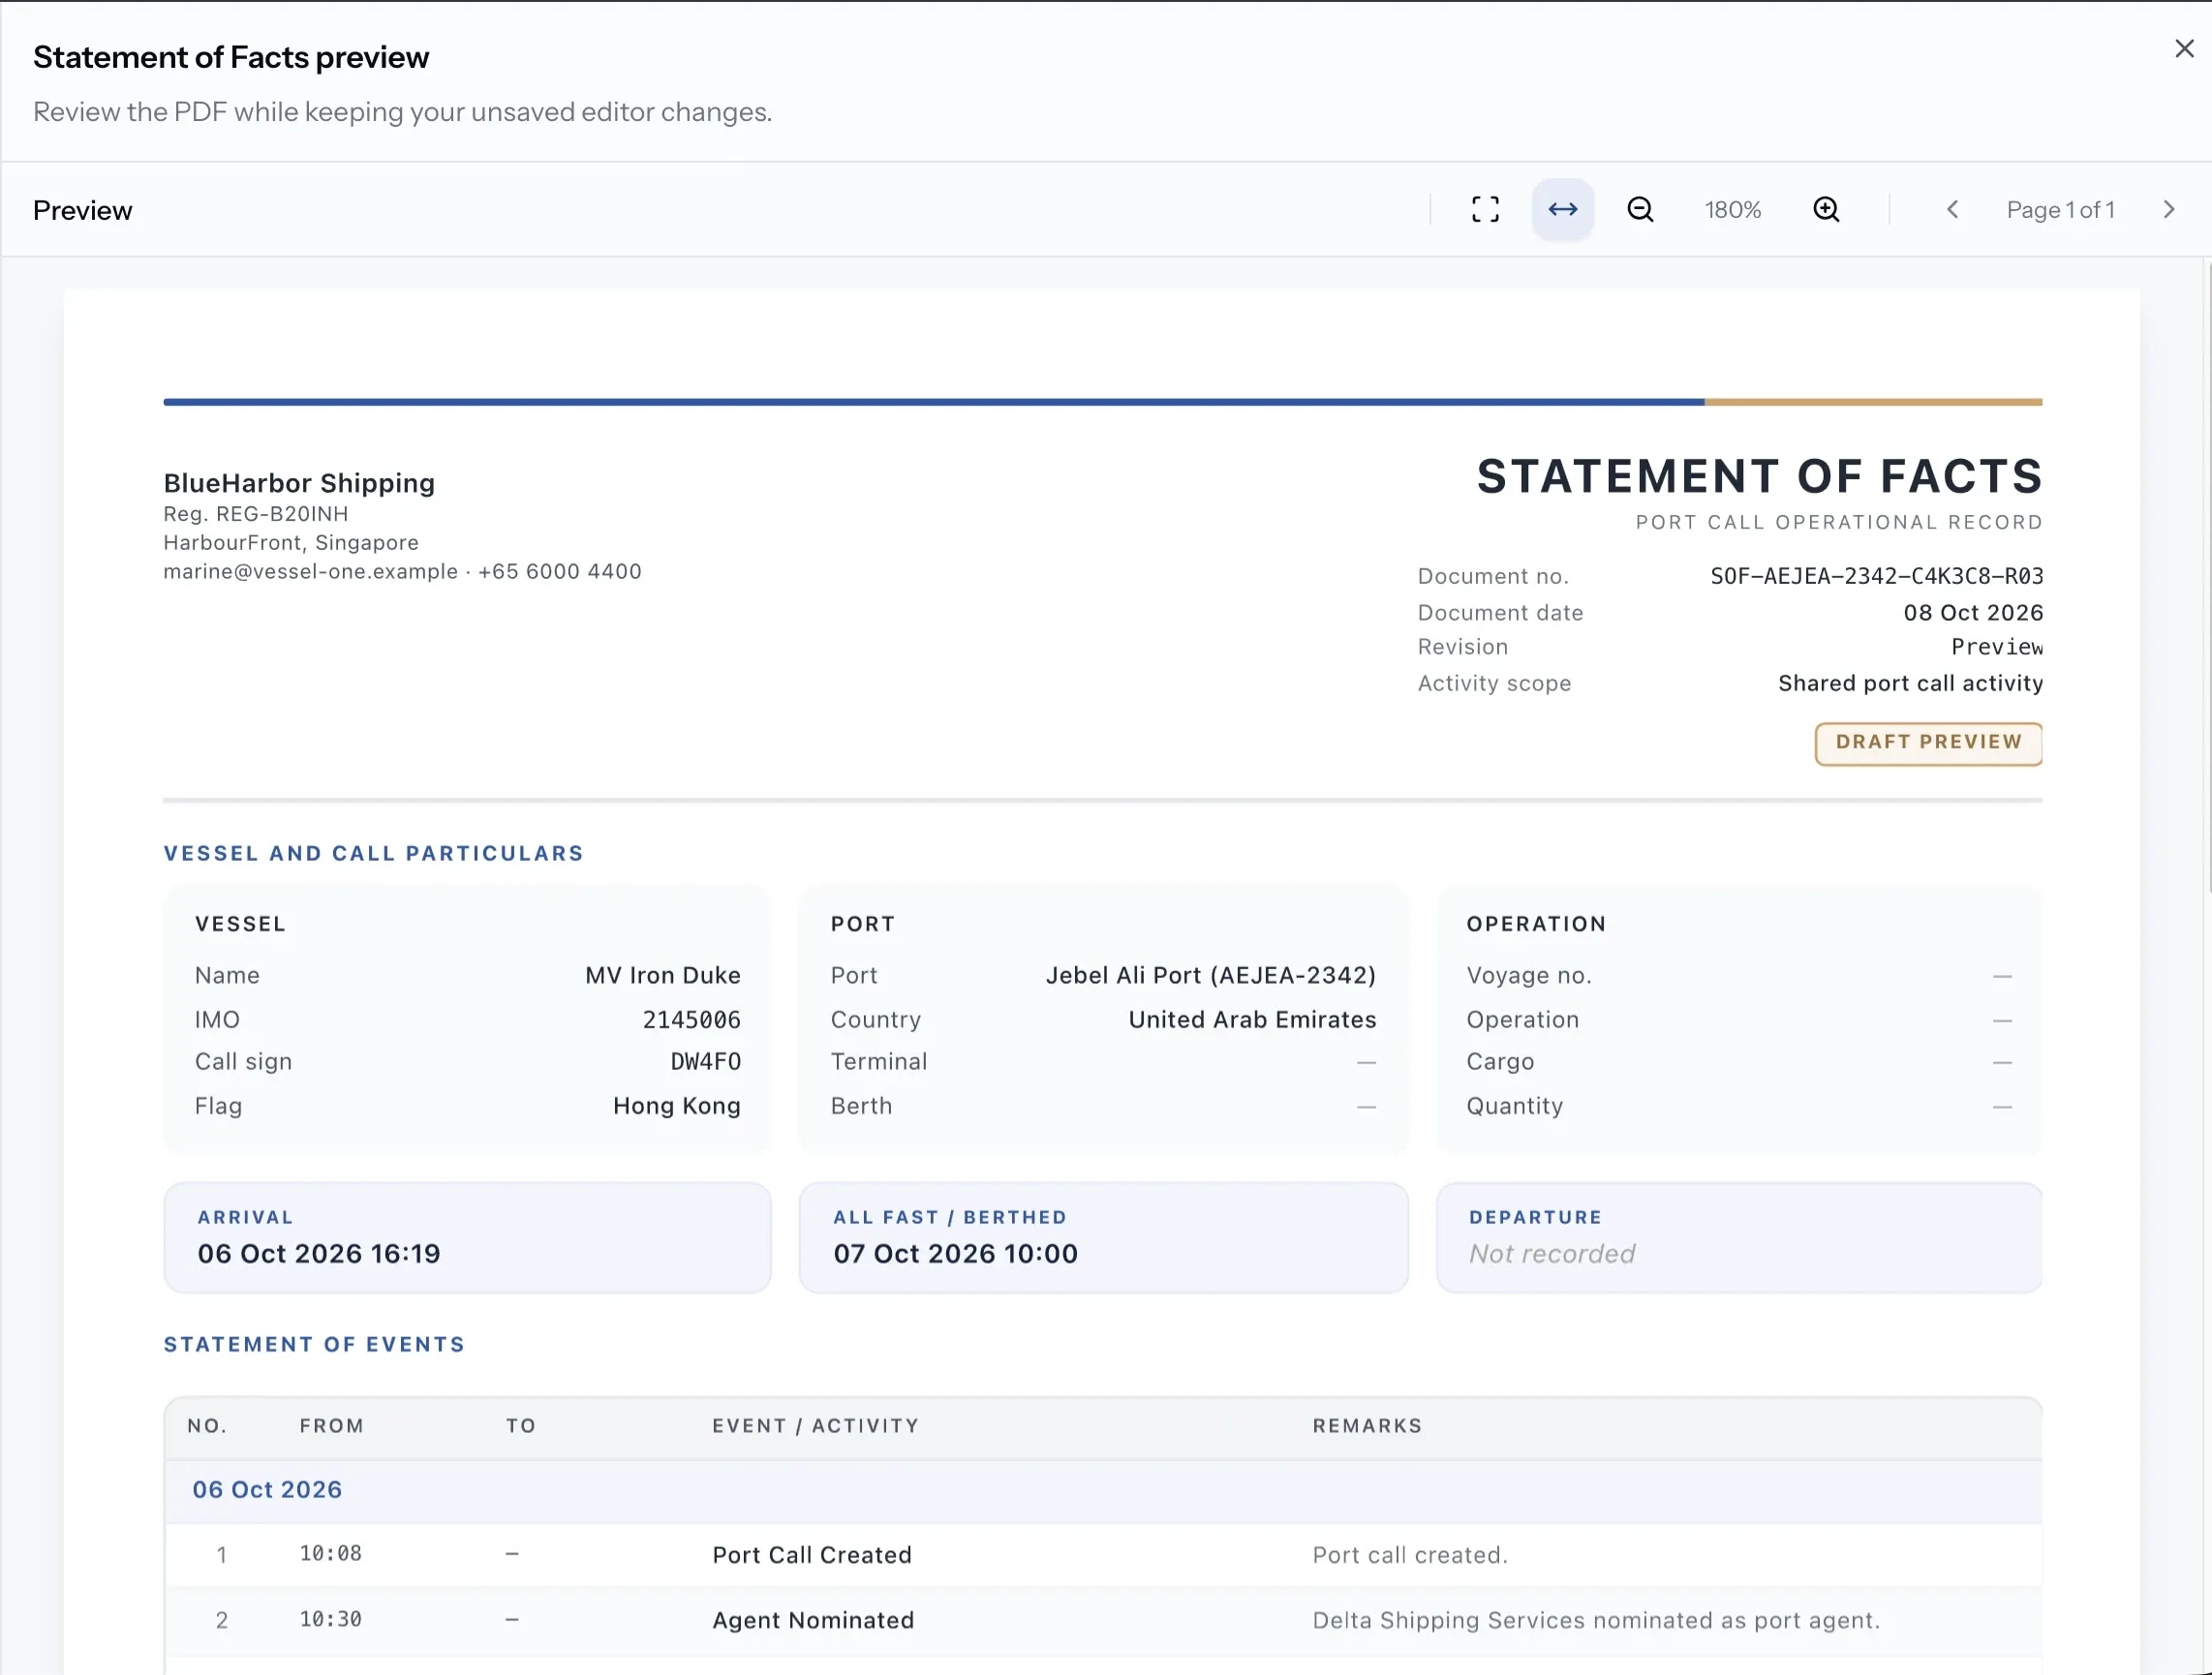Click the document date 08 Oct 2026
The image size is (2212, 1675).
coord(1972,612)
